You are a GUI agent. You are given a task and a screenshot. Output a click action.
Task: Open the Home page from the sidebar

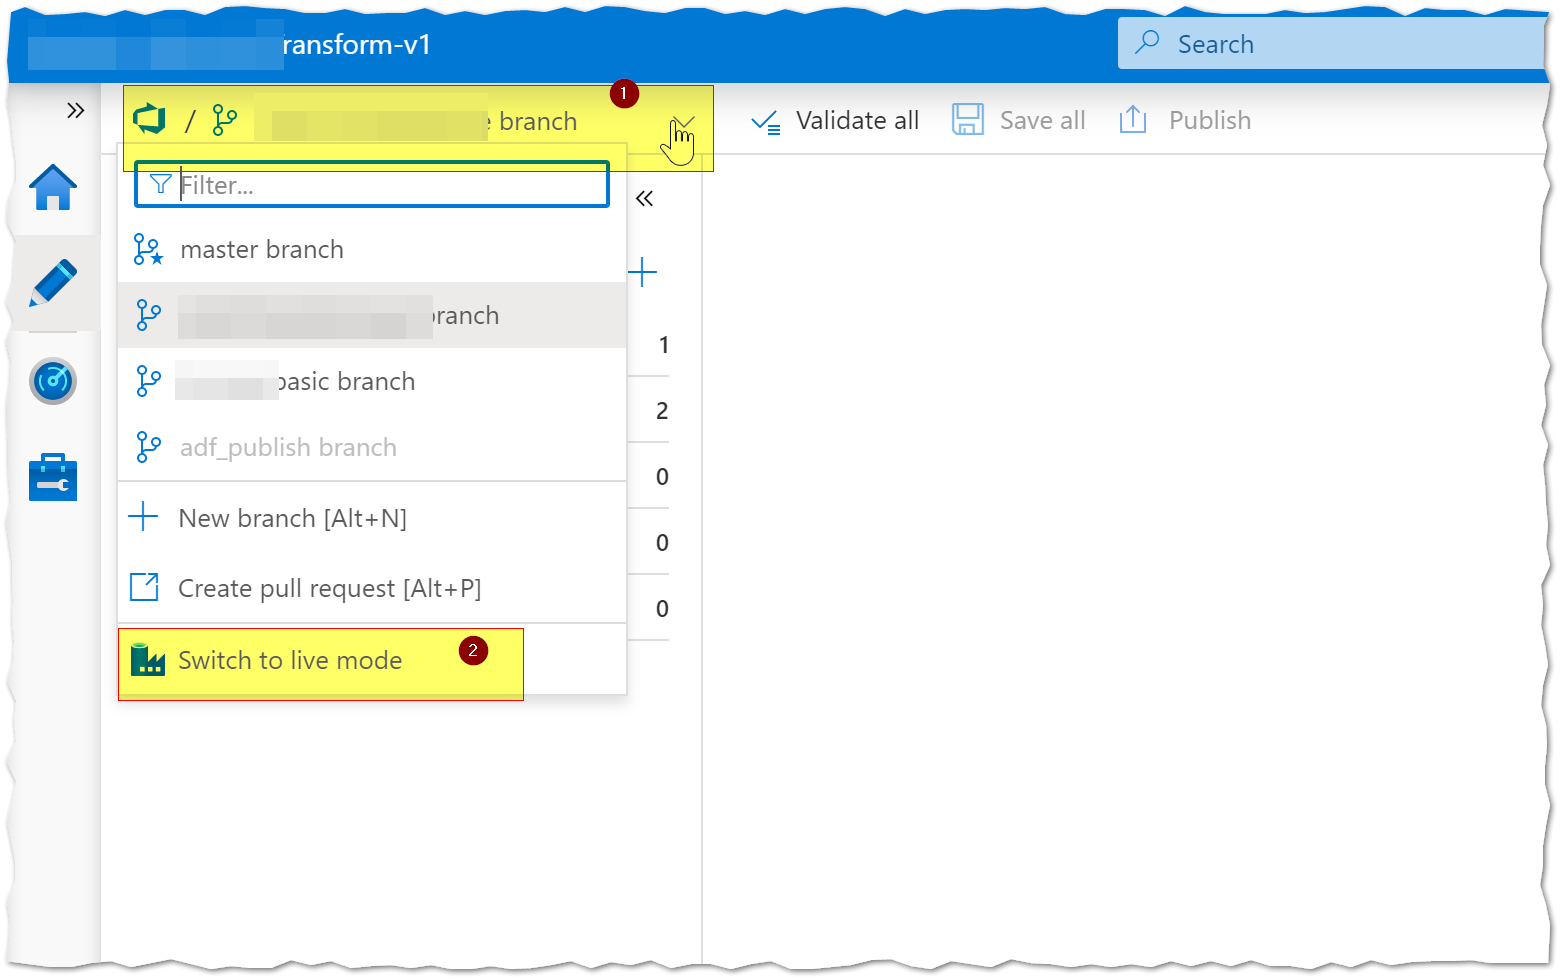52,186
